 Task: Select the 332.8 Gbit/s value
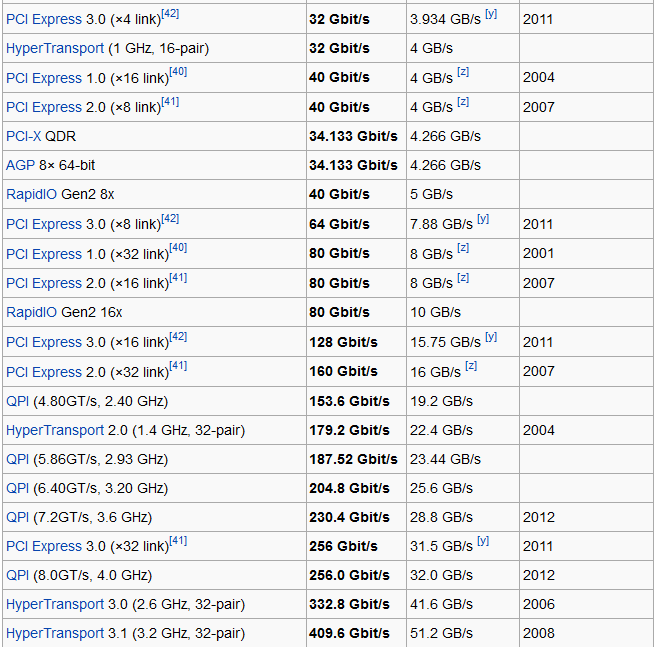pyautogui.click(x=349, y=604)
